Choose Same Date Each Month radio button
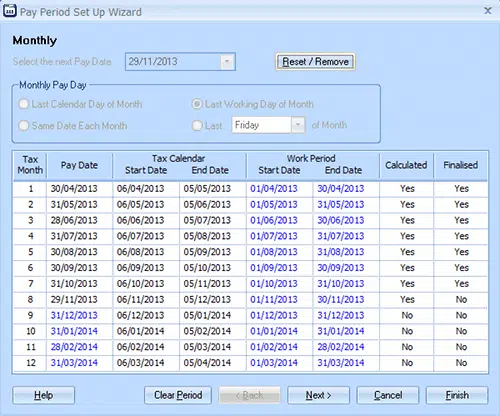The image size is (500, 416). [x=24, y=126]
